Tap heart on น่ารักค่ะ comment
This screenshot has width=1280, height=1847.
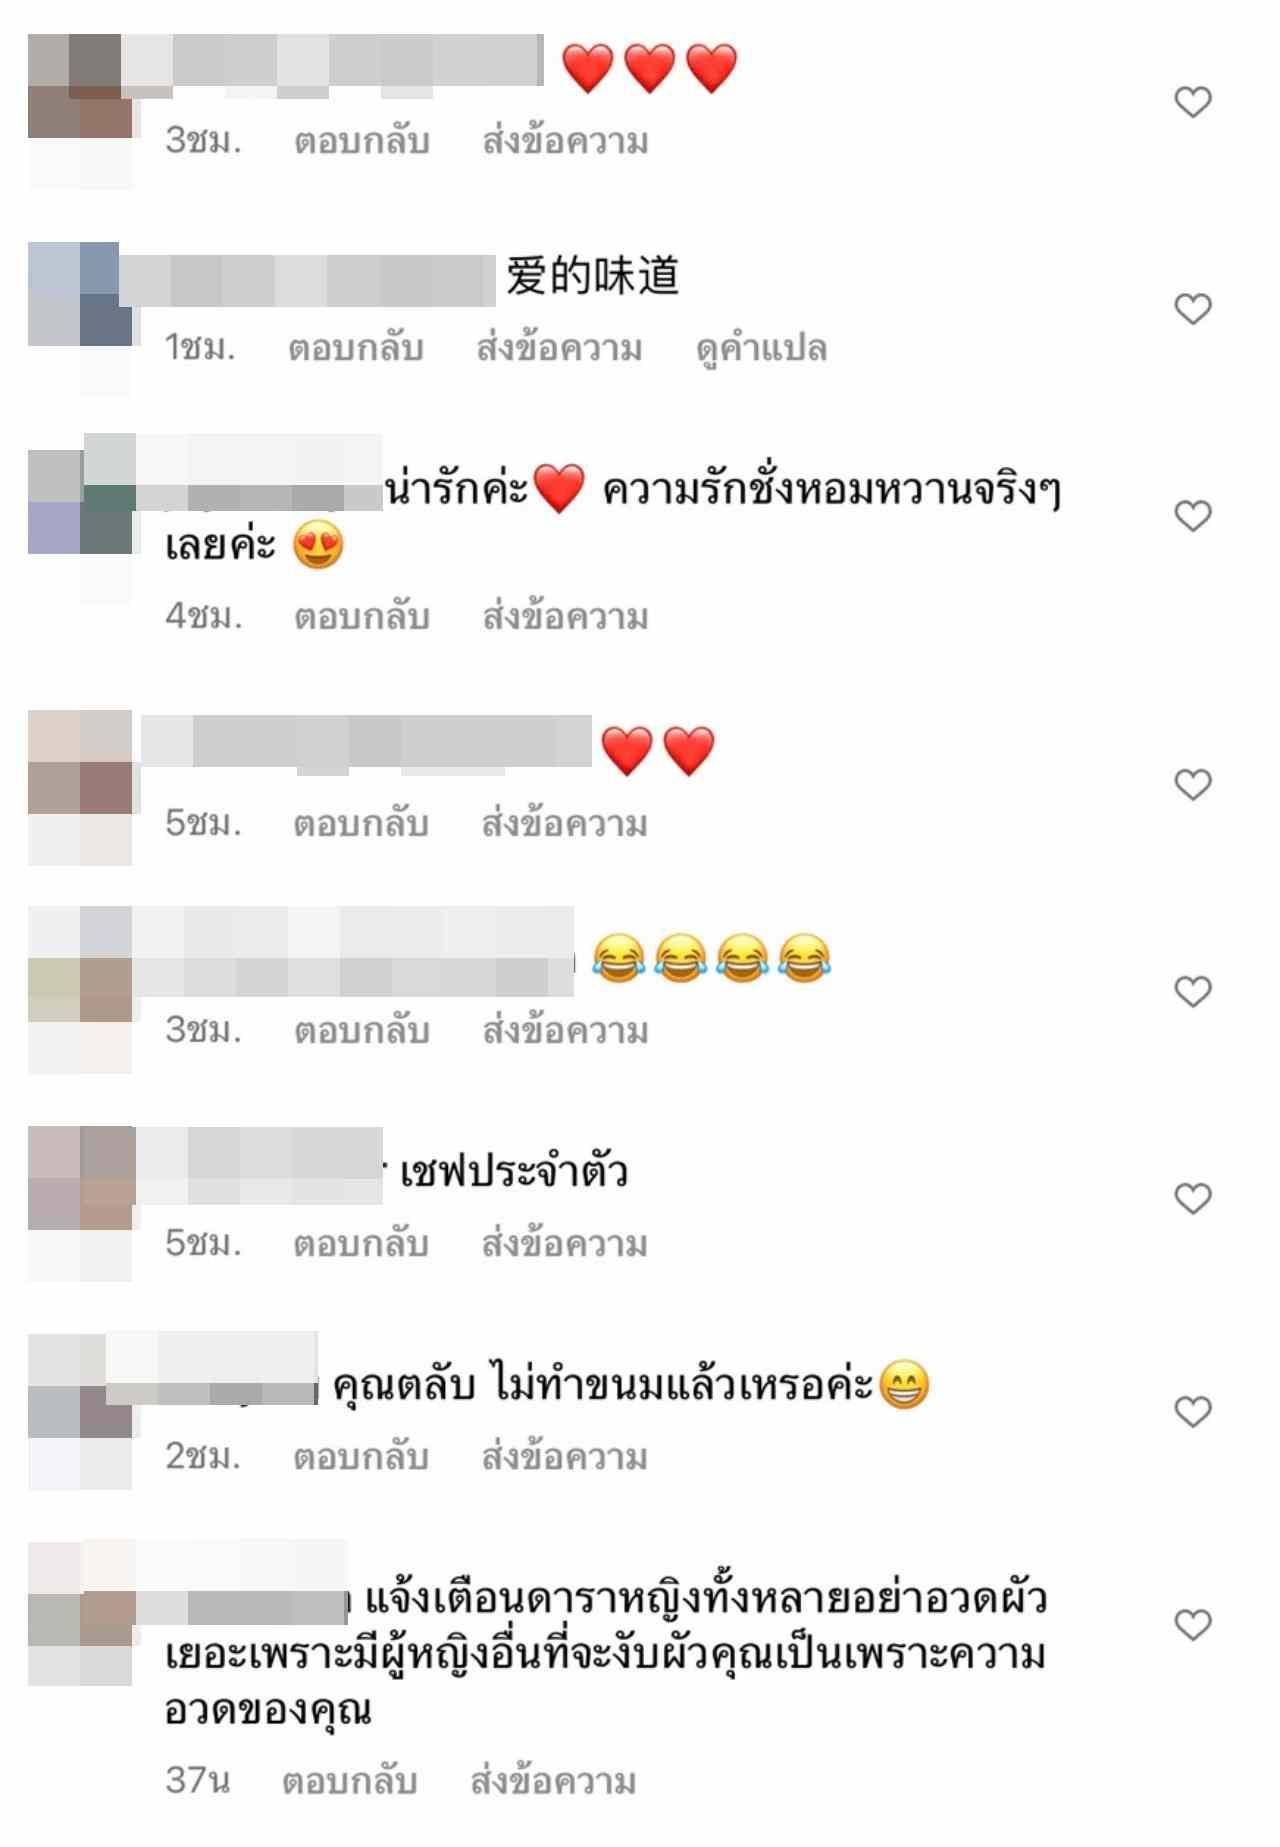[x=1192, y=516]
